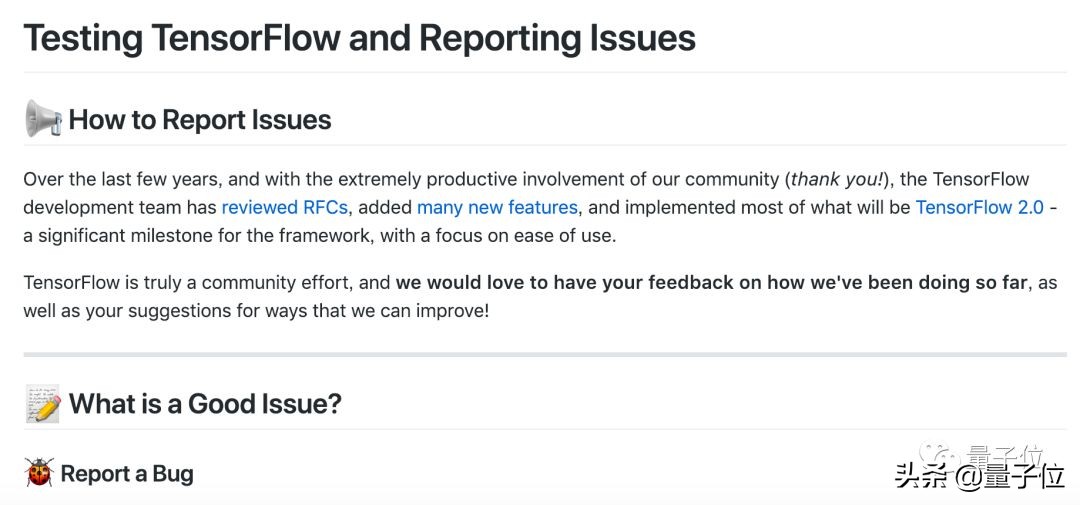The width and height of the screenshot is (1080, 505).
Task: Open the "TensorFlow 2.0" link
Action: tap(979, 208)
